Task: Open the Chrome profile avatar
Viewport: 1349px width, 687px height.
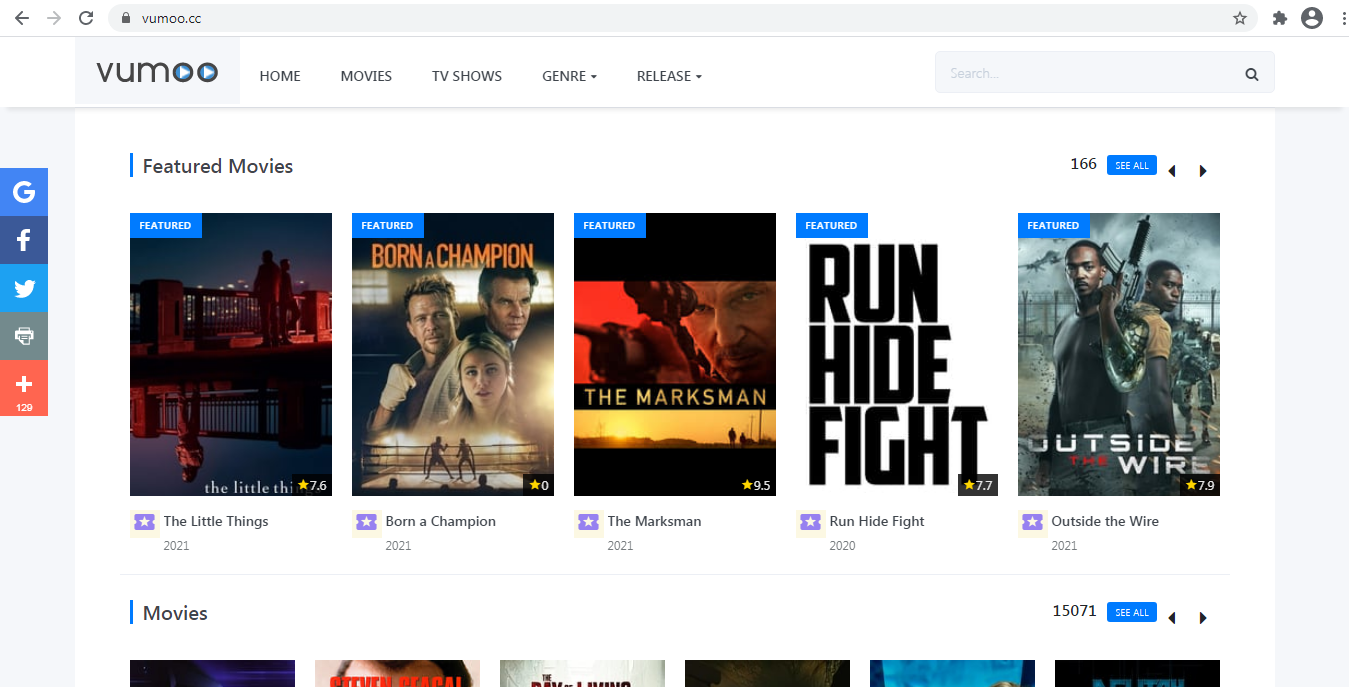Action: (1311, 18)
